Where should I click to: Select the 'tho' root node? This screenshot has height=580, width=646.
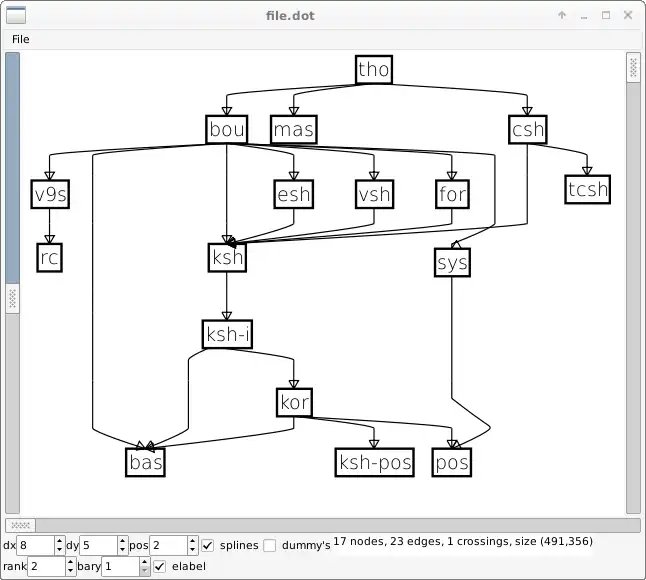coord(374,69)
